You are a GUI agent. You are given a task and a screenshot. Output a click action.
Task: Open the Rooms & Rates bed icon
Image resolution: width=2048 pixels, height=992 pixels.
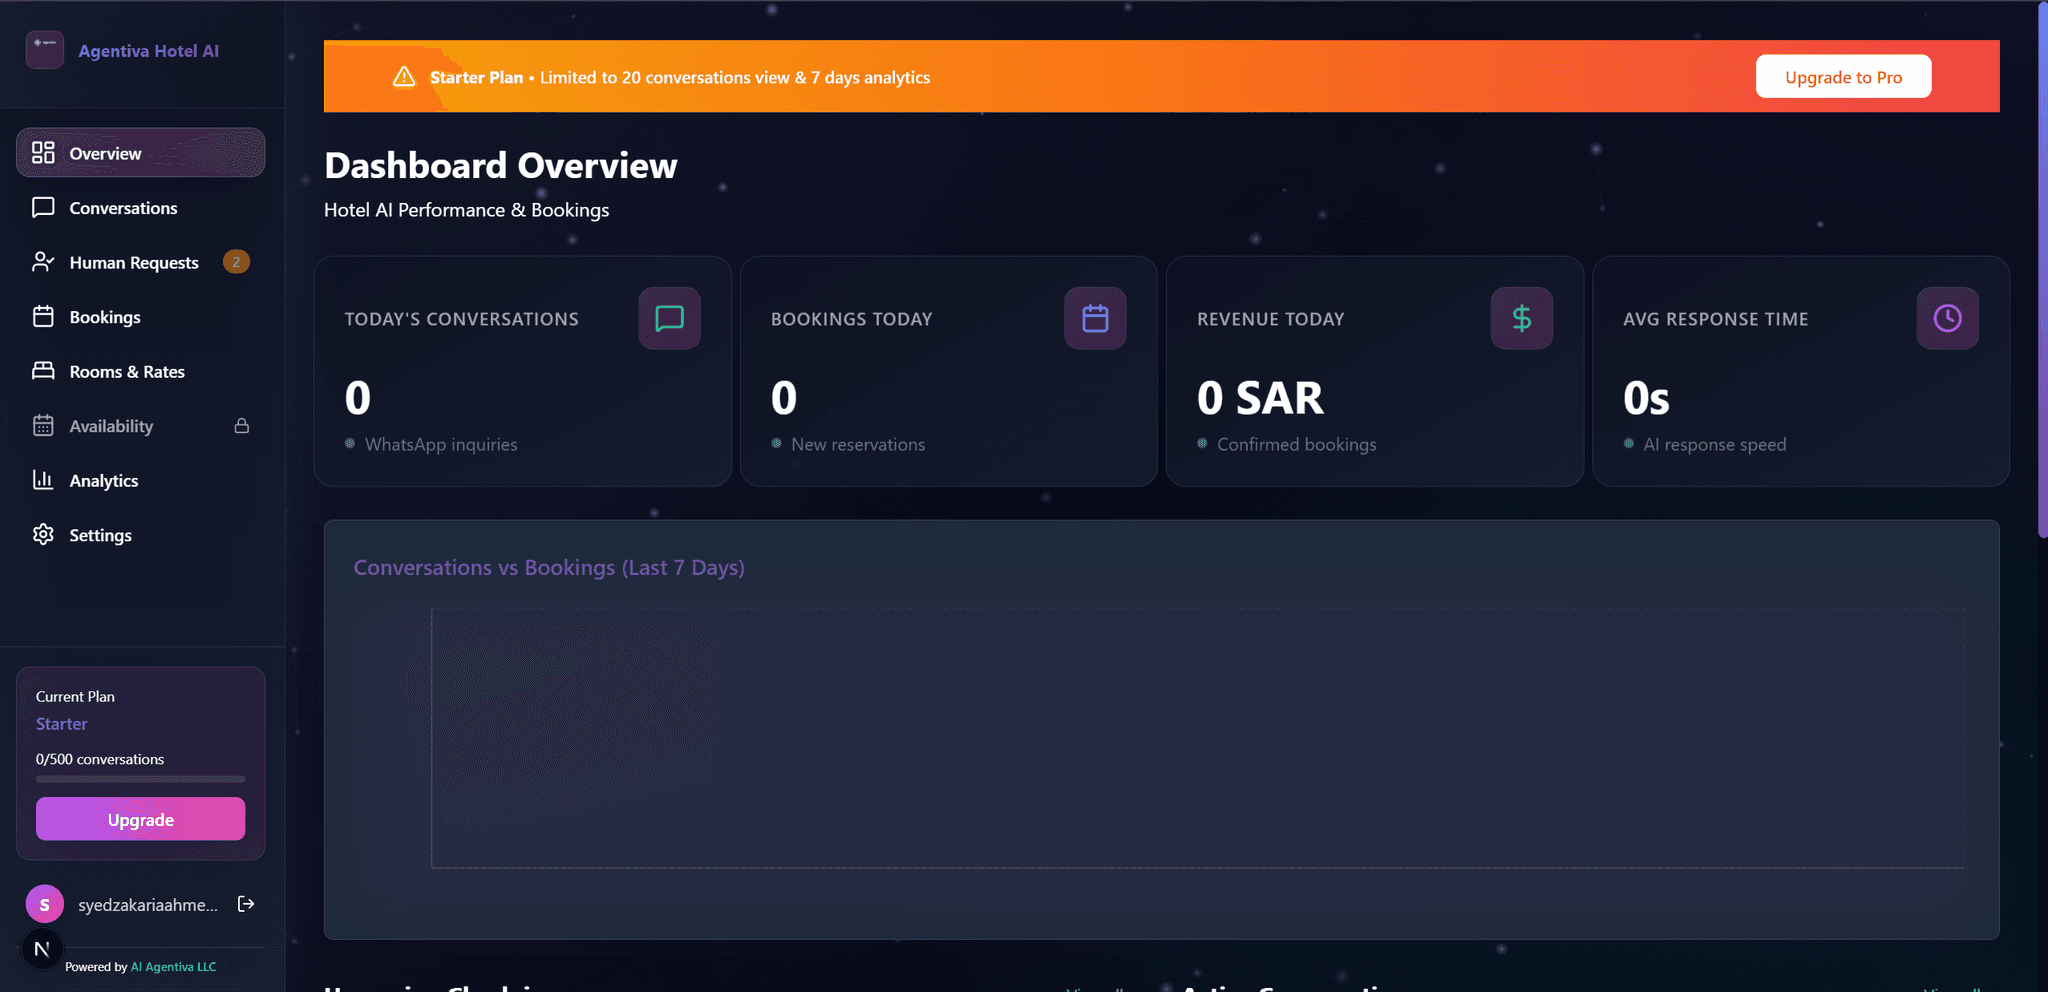pyautogui.click(x=43, y=370)
